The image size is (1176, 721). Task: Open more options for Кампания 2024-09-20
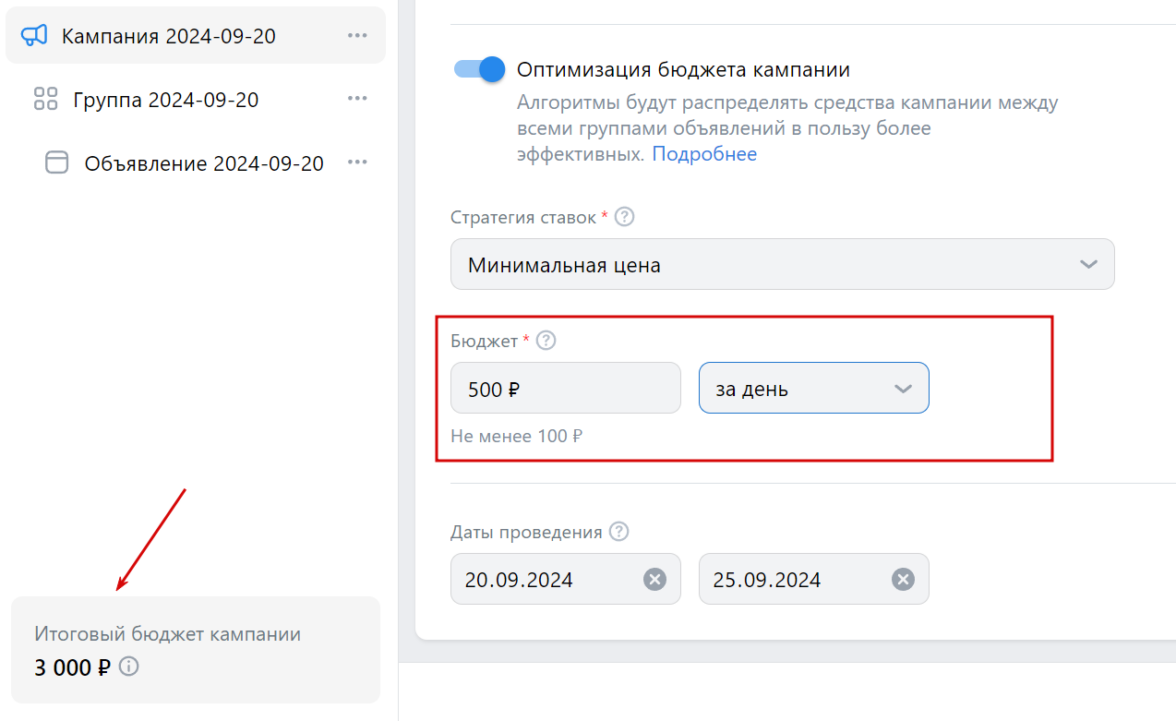357,36
